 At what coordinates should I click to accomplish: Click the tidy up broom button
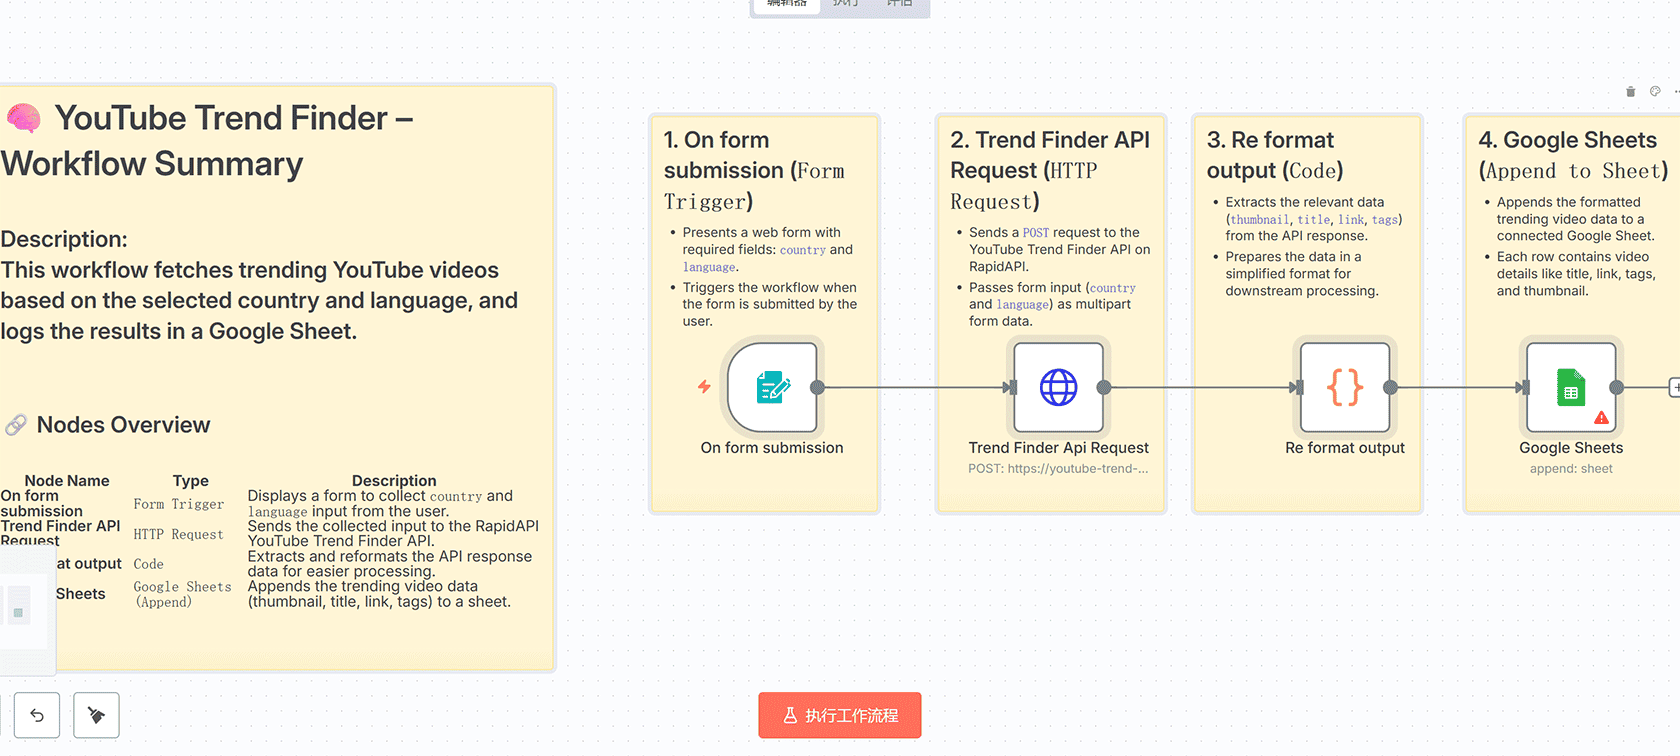[x=96, y=715]
